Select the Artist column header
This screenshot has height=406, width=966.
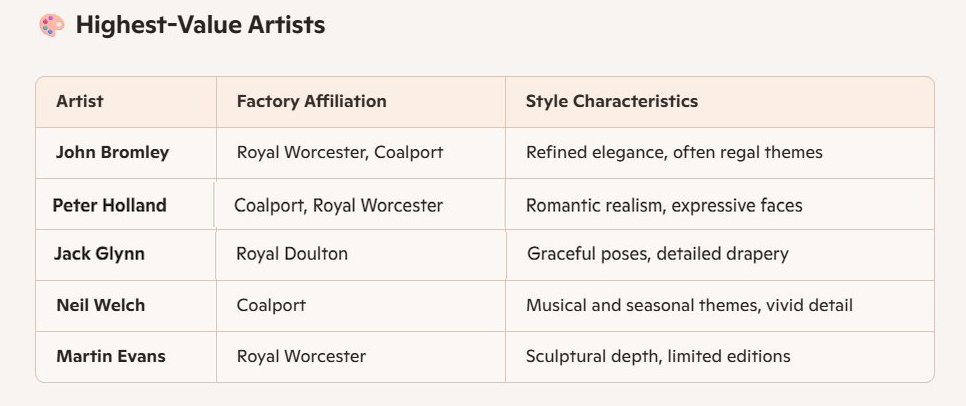point(80,101)
